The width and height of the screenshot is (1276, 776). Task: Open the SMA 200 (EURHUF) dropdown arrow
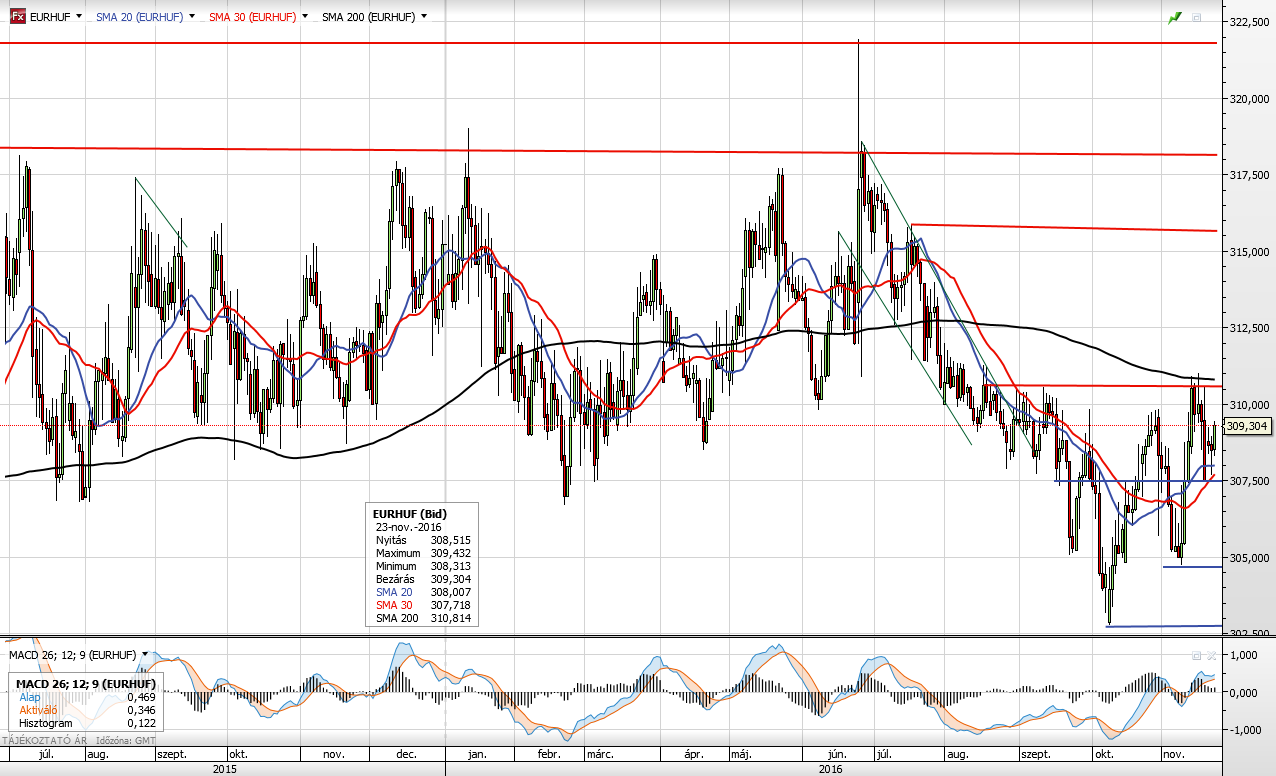(424, 17)
